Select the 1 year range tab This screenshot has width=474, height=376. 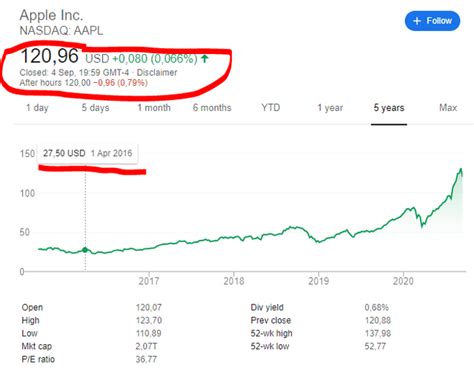point(330,108)
